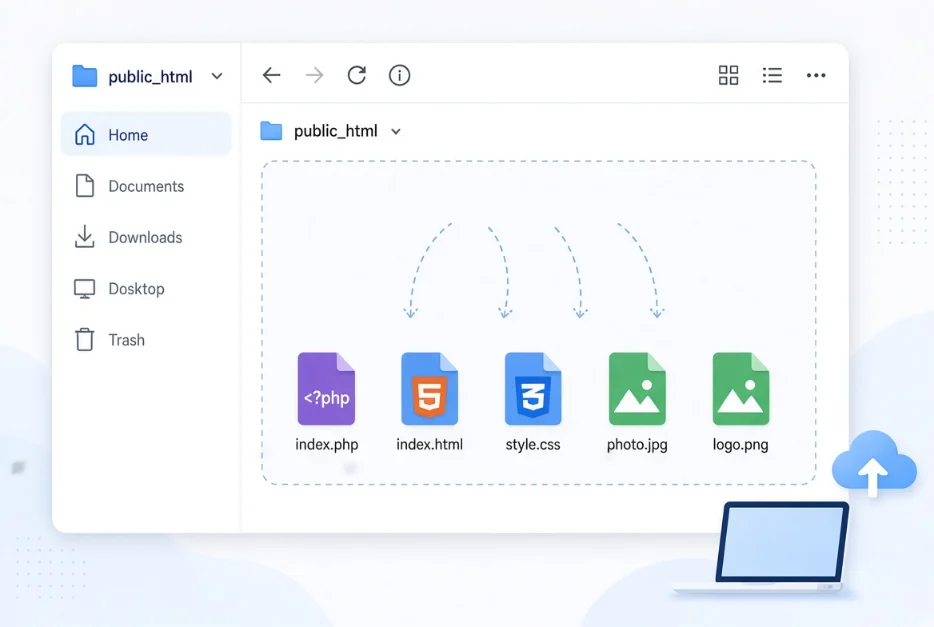Screen dimensions: 934x627
Task: Expand the breadcrumb public_html chevron
Action: coord(396,132)
